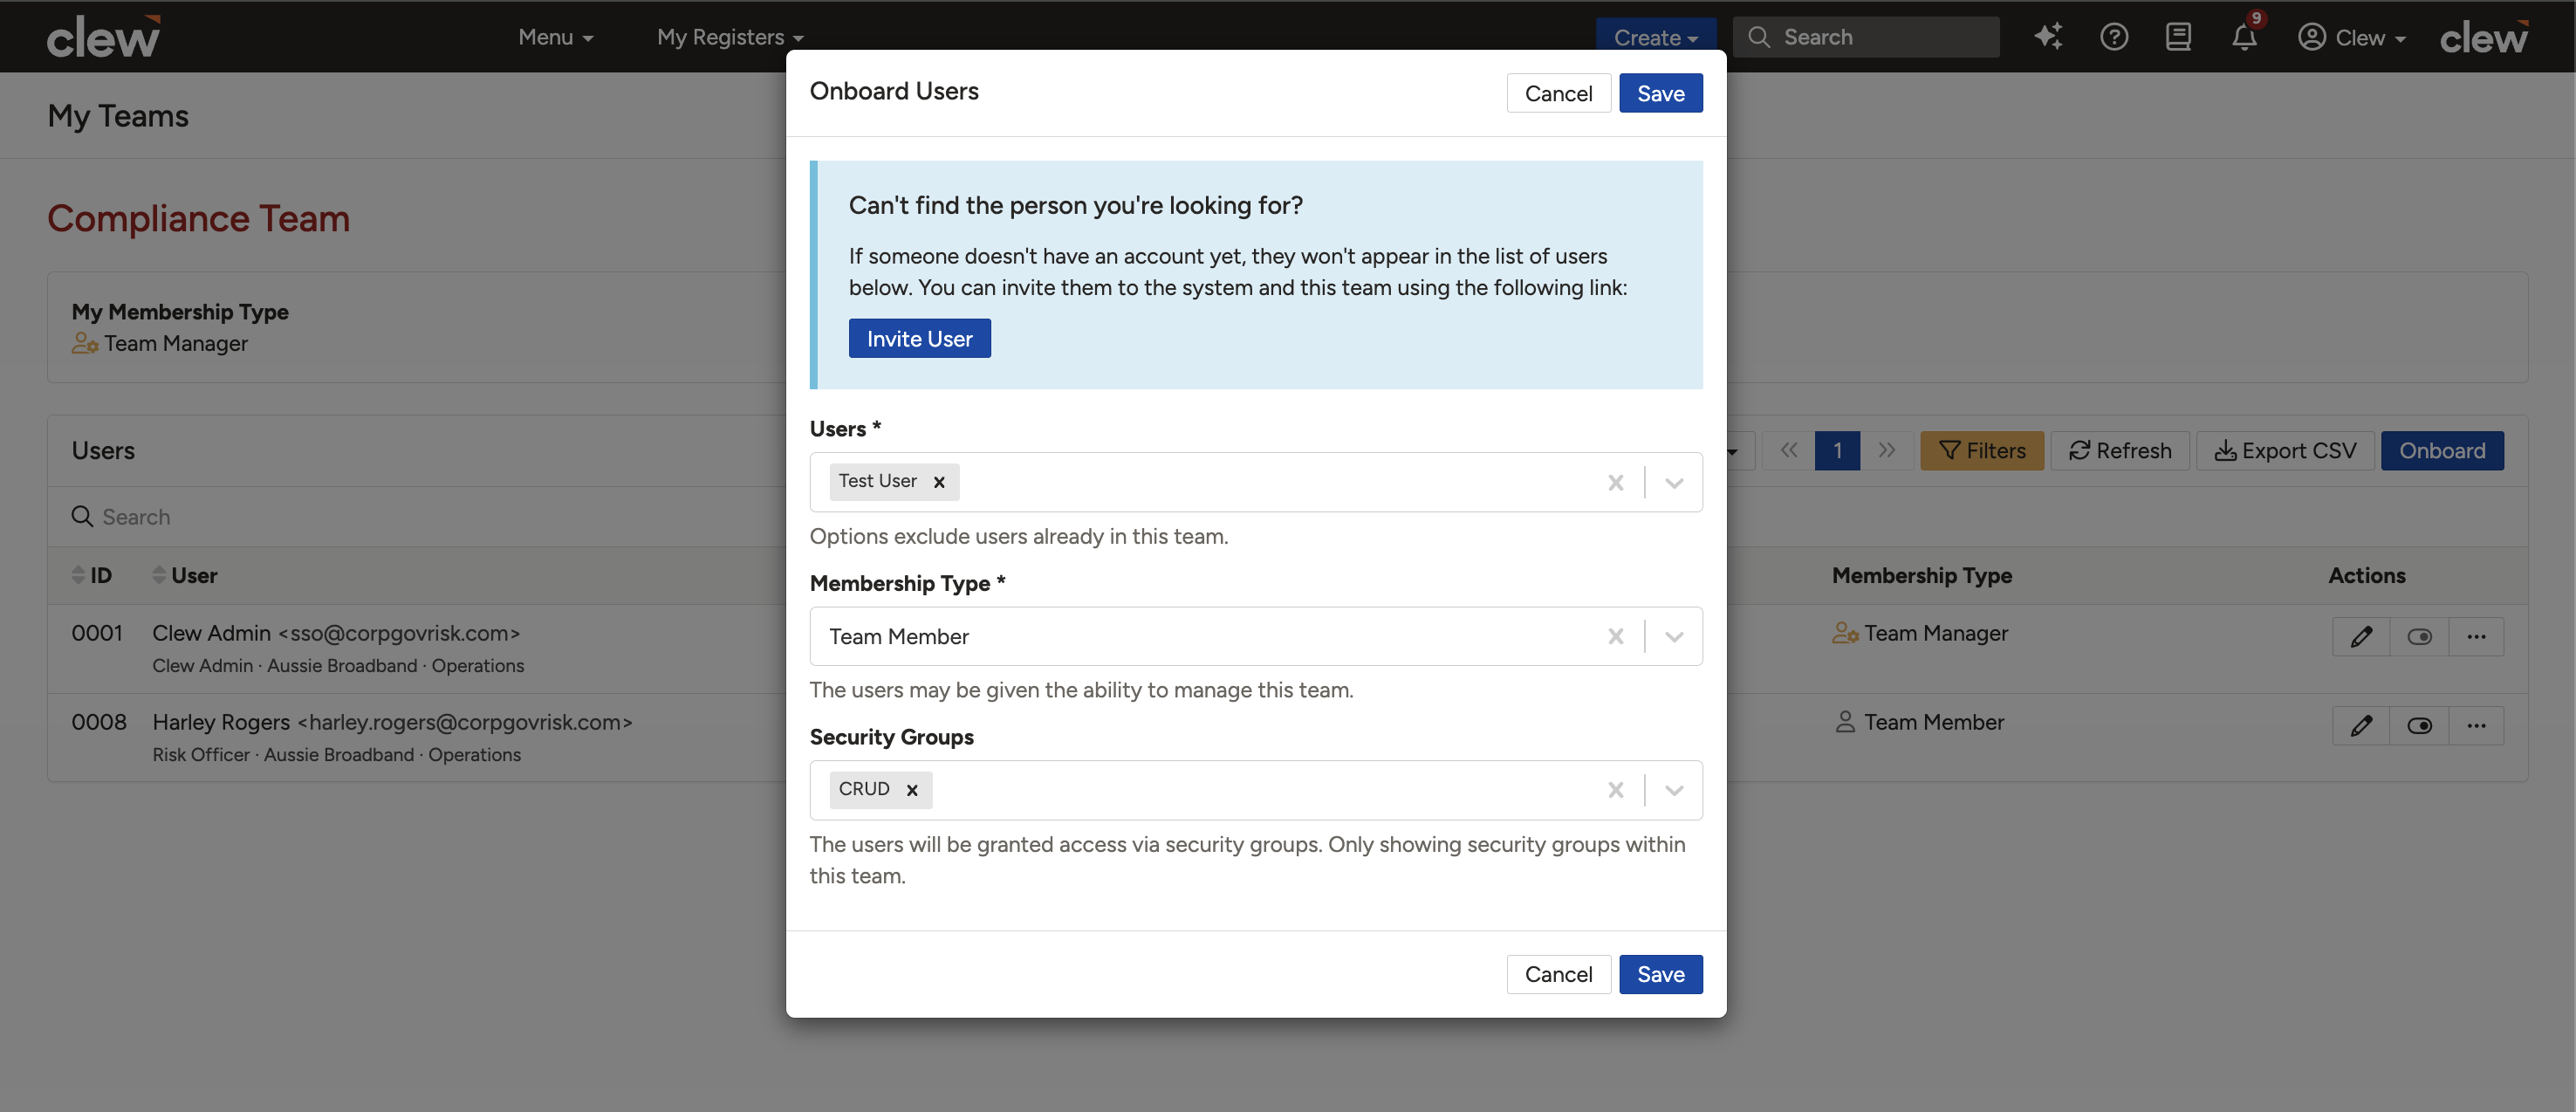
Task: Clear the Membership Type selection
Action: point(1615,636)
